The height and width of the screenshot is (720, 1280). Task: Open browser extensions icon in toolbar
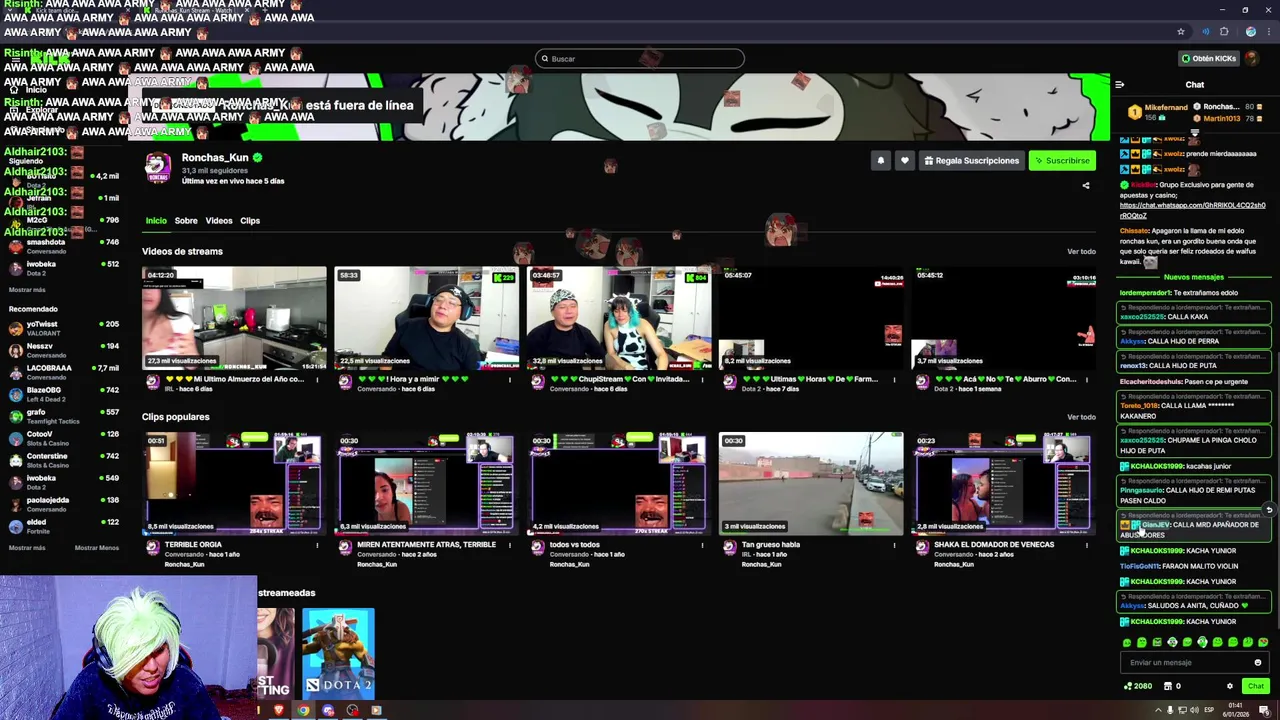(1224, 32)
